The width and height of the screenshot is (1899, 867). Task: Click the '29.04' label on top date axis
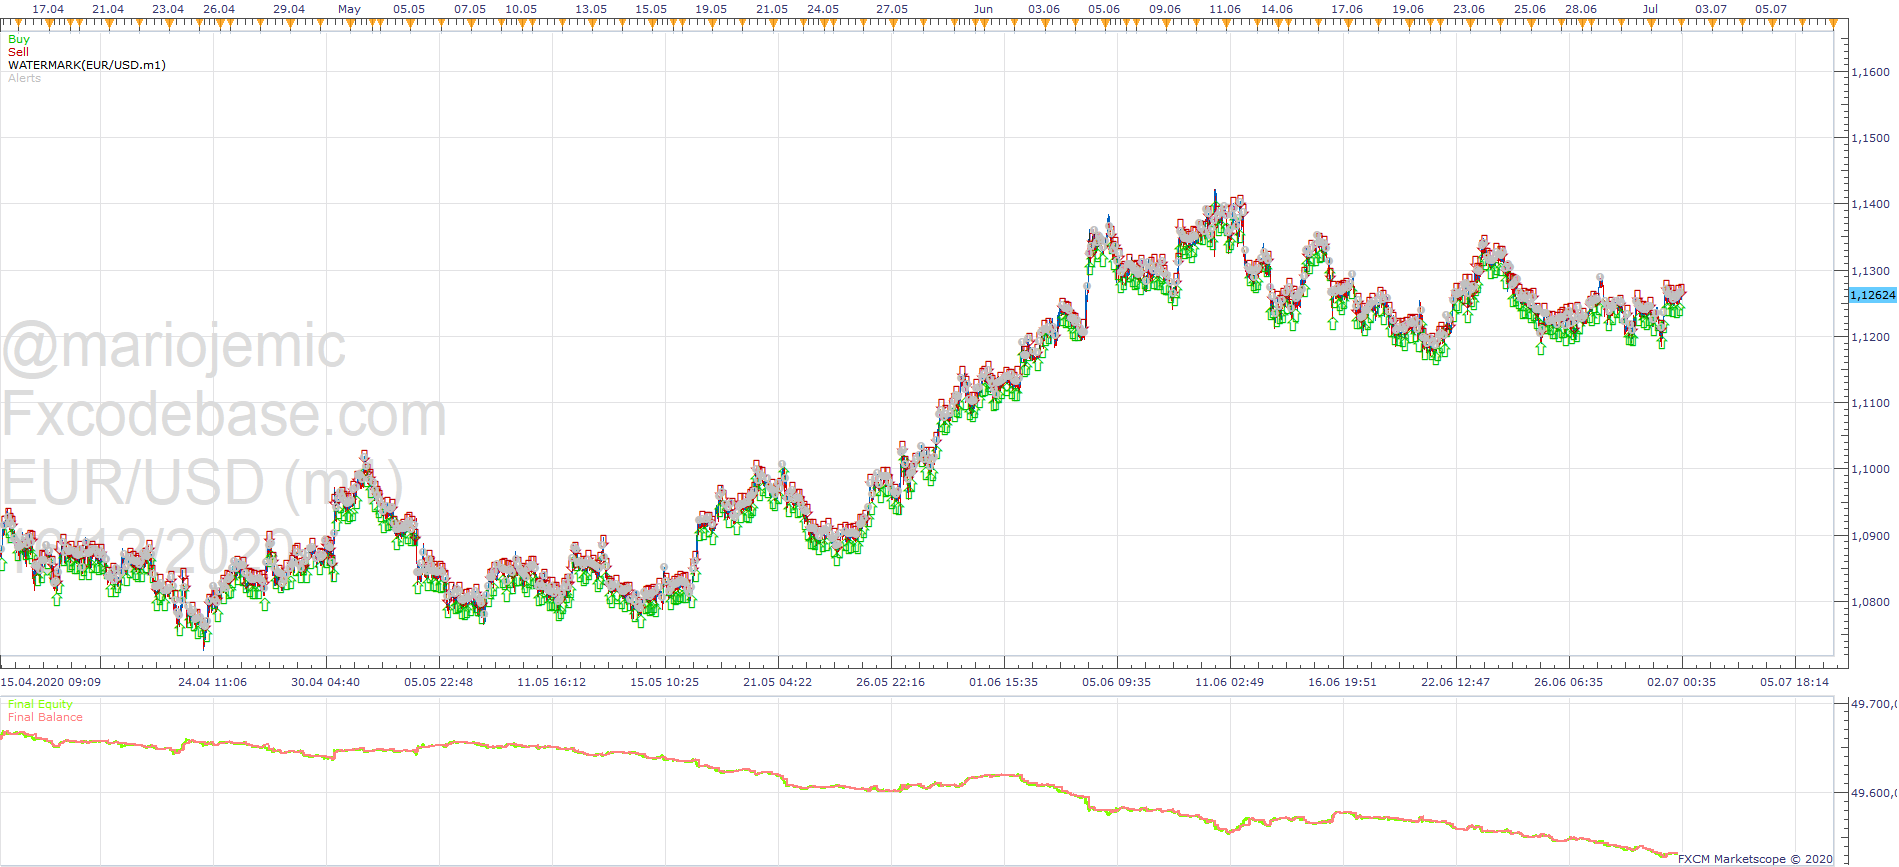(x=289, y=9)
